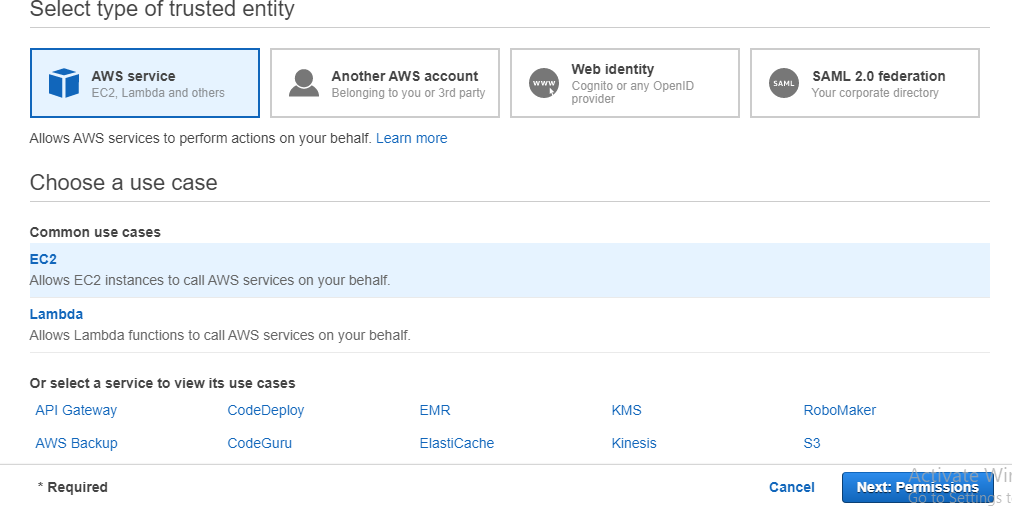This screenshot has height=509, width=1012.
Task: Select the AWS service trusted entity card
Action: pos(145,83)
